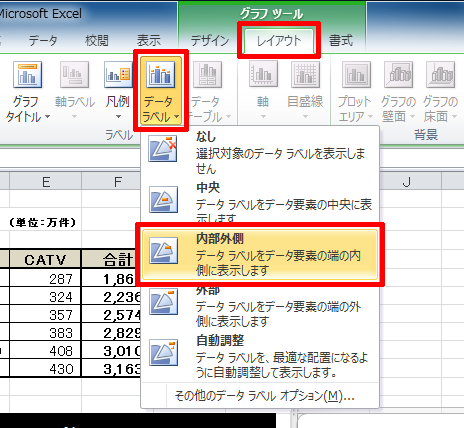Click the 3,163 total cell
Screen dimensions: 464x428
(111, 368)
